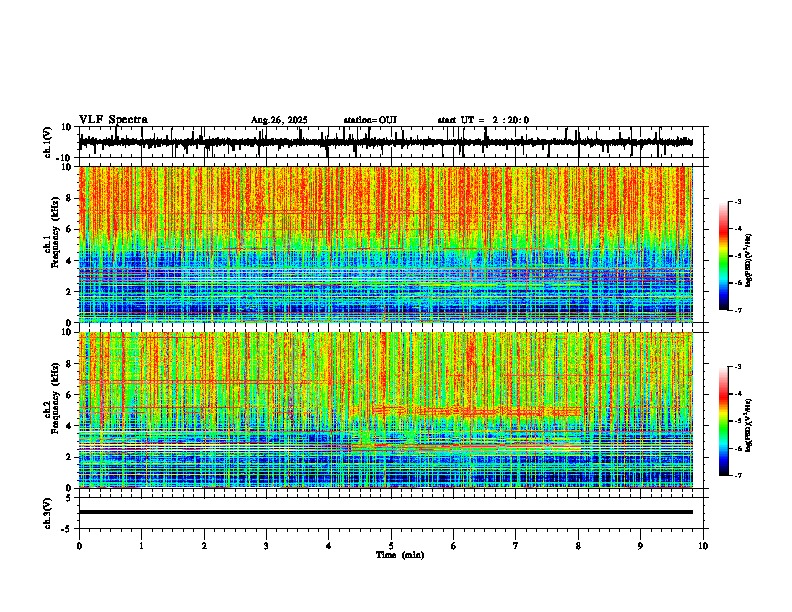This screenshot has height=612, width=792.
Task: Click the "-7" tick on ch.1 colorbar
Action: pos(738,310)
